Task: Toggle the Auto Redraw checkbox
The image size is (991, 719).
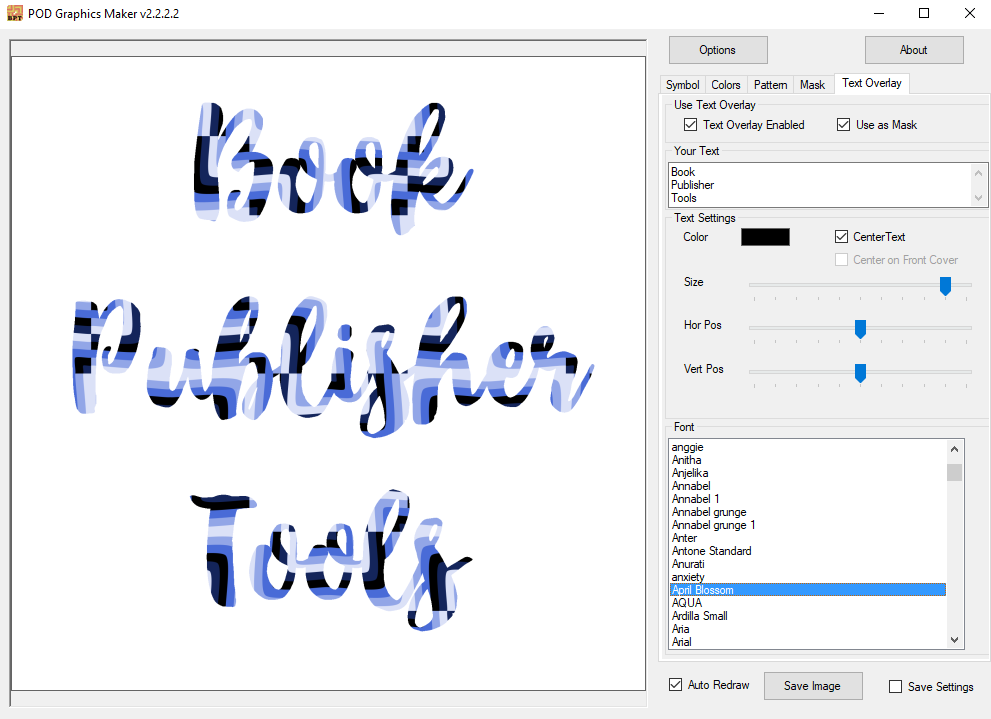Action: [676, 685]
